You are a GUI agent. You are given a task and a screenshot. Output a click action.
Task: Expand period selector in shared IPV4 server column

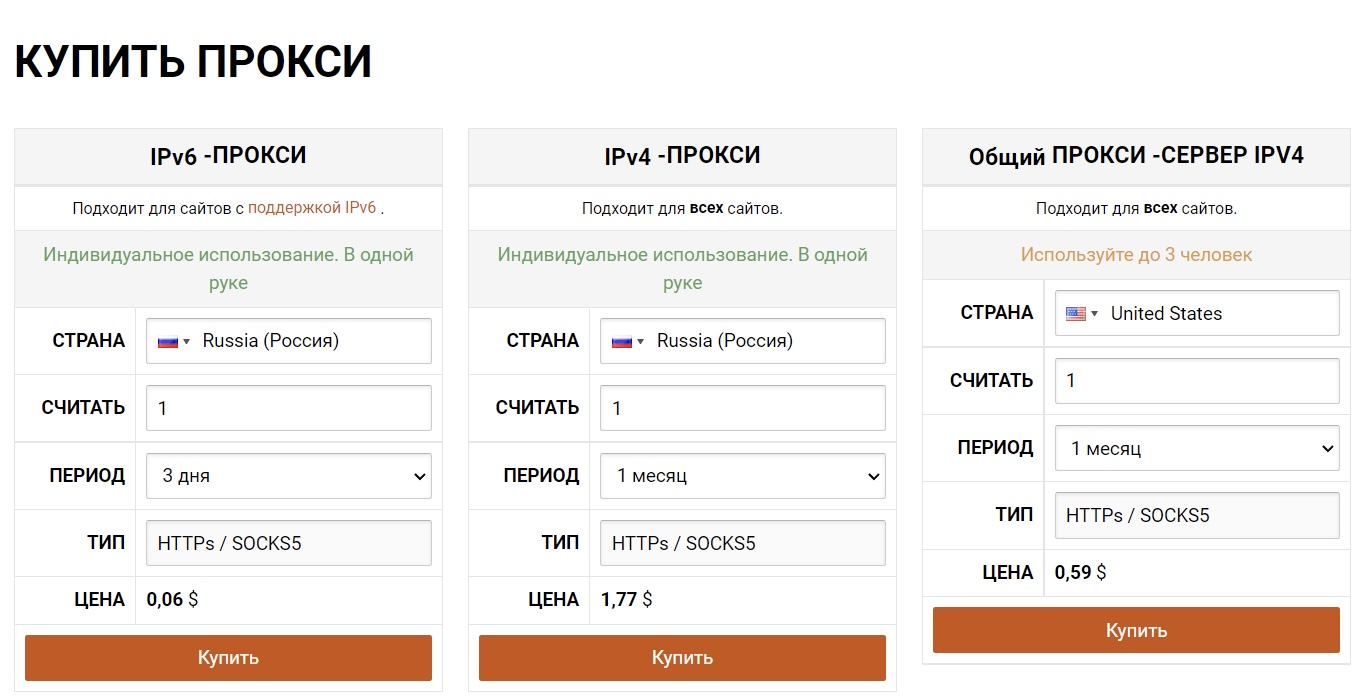(1197, 448)
